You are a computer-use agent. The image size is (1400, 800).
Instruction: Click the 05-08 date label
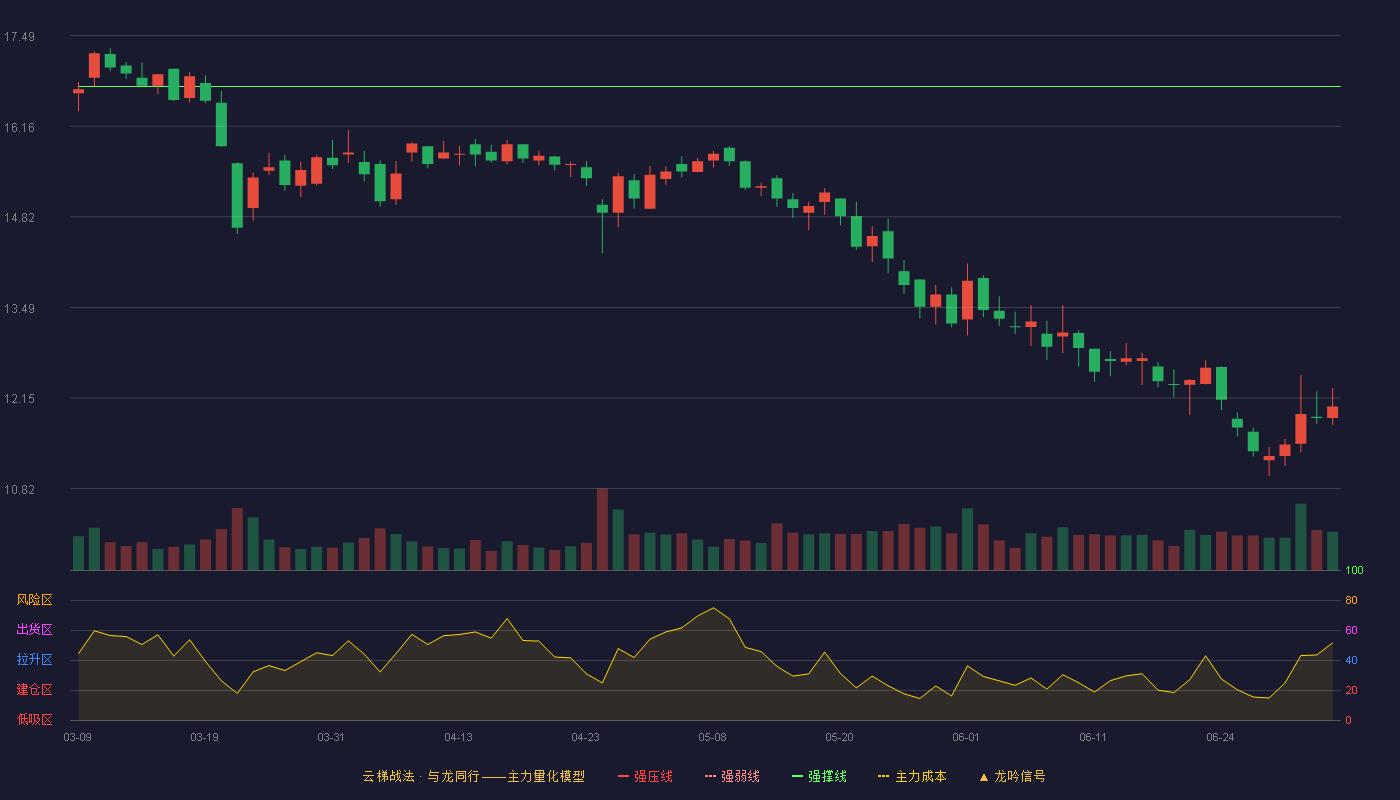(x=712, y=737)
